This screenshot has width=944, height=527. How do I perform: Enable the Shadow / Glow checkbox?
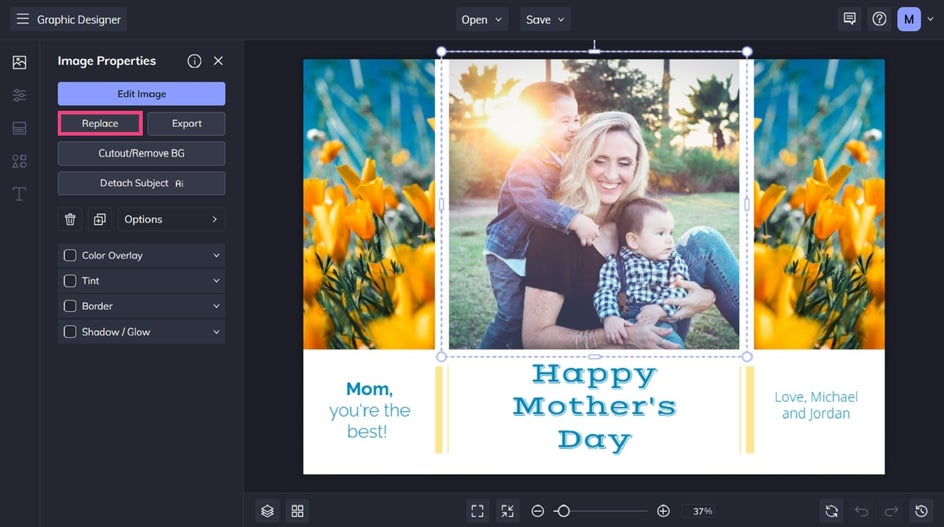(x=70, y=332)
